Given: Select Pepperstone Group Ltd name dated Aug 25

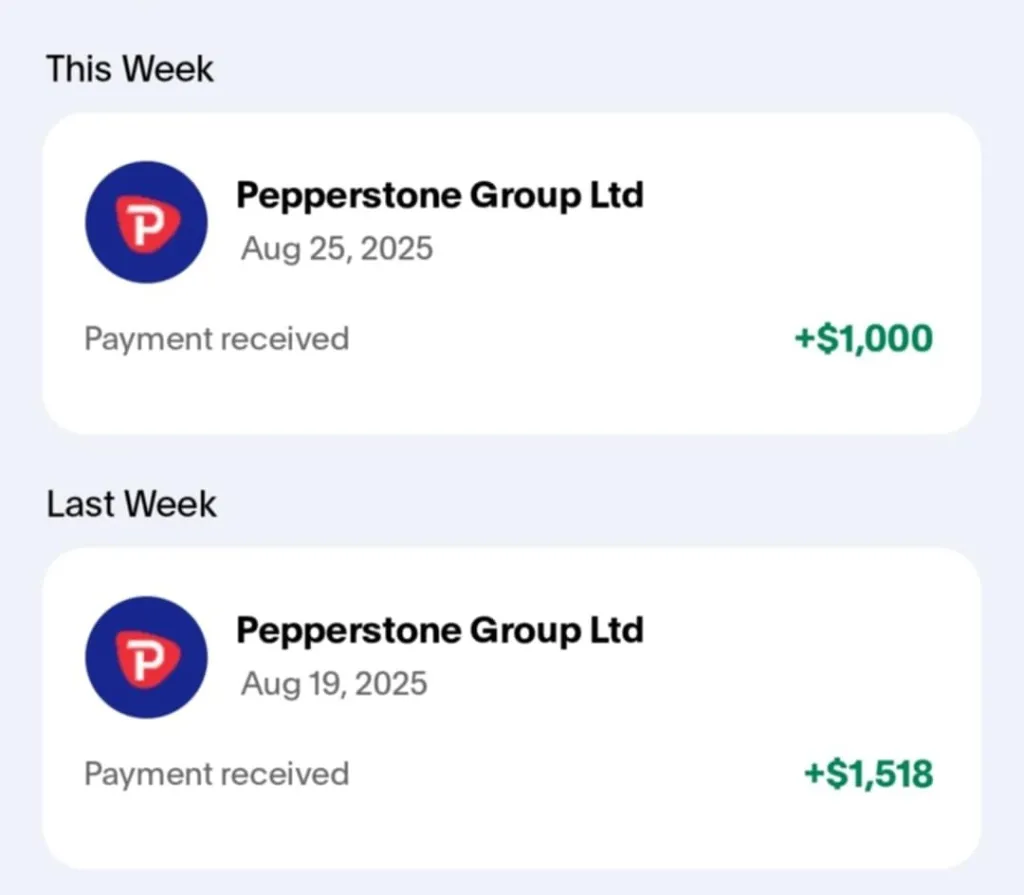Looking at the screenshot, I should coord(439,195).
